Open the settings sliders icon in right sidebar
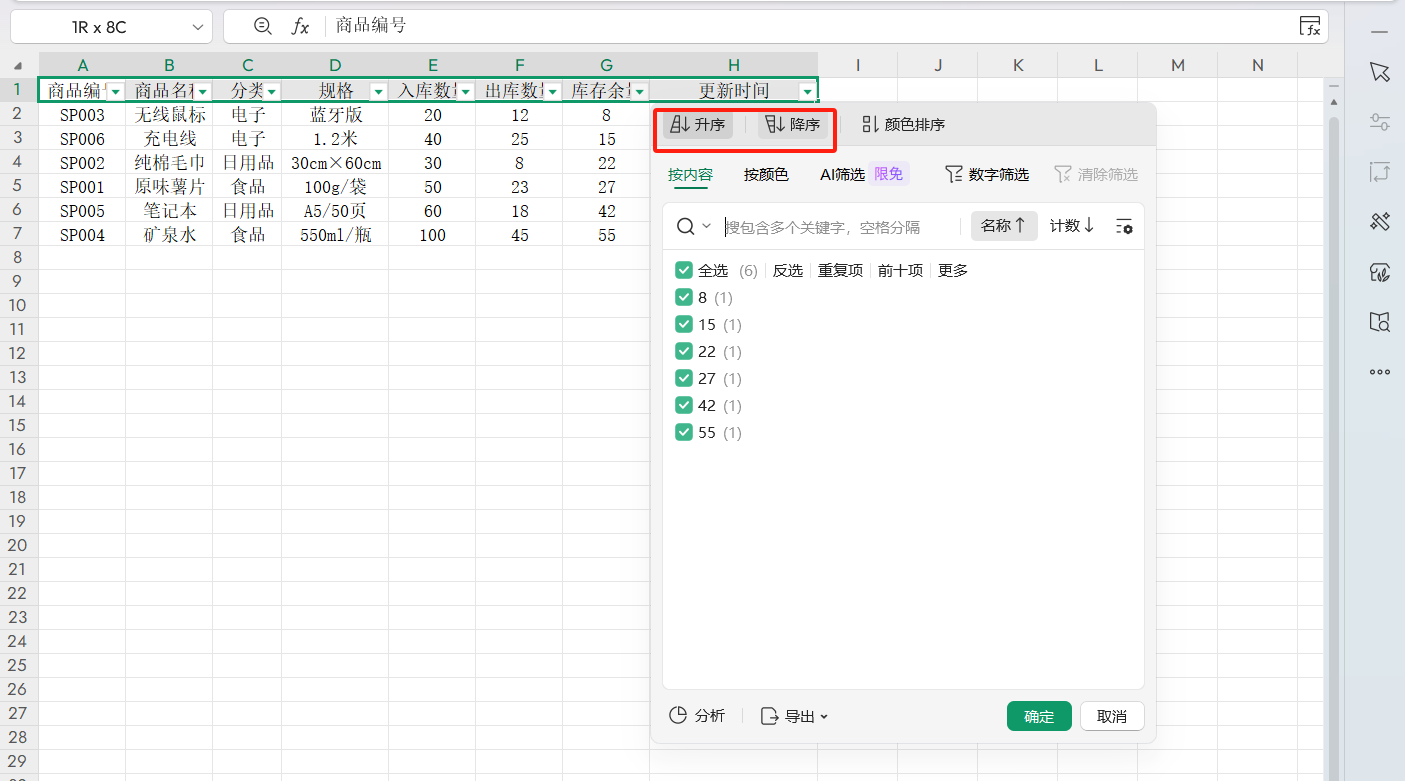 click(x=1379, y=122)
